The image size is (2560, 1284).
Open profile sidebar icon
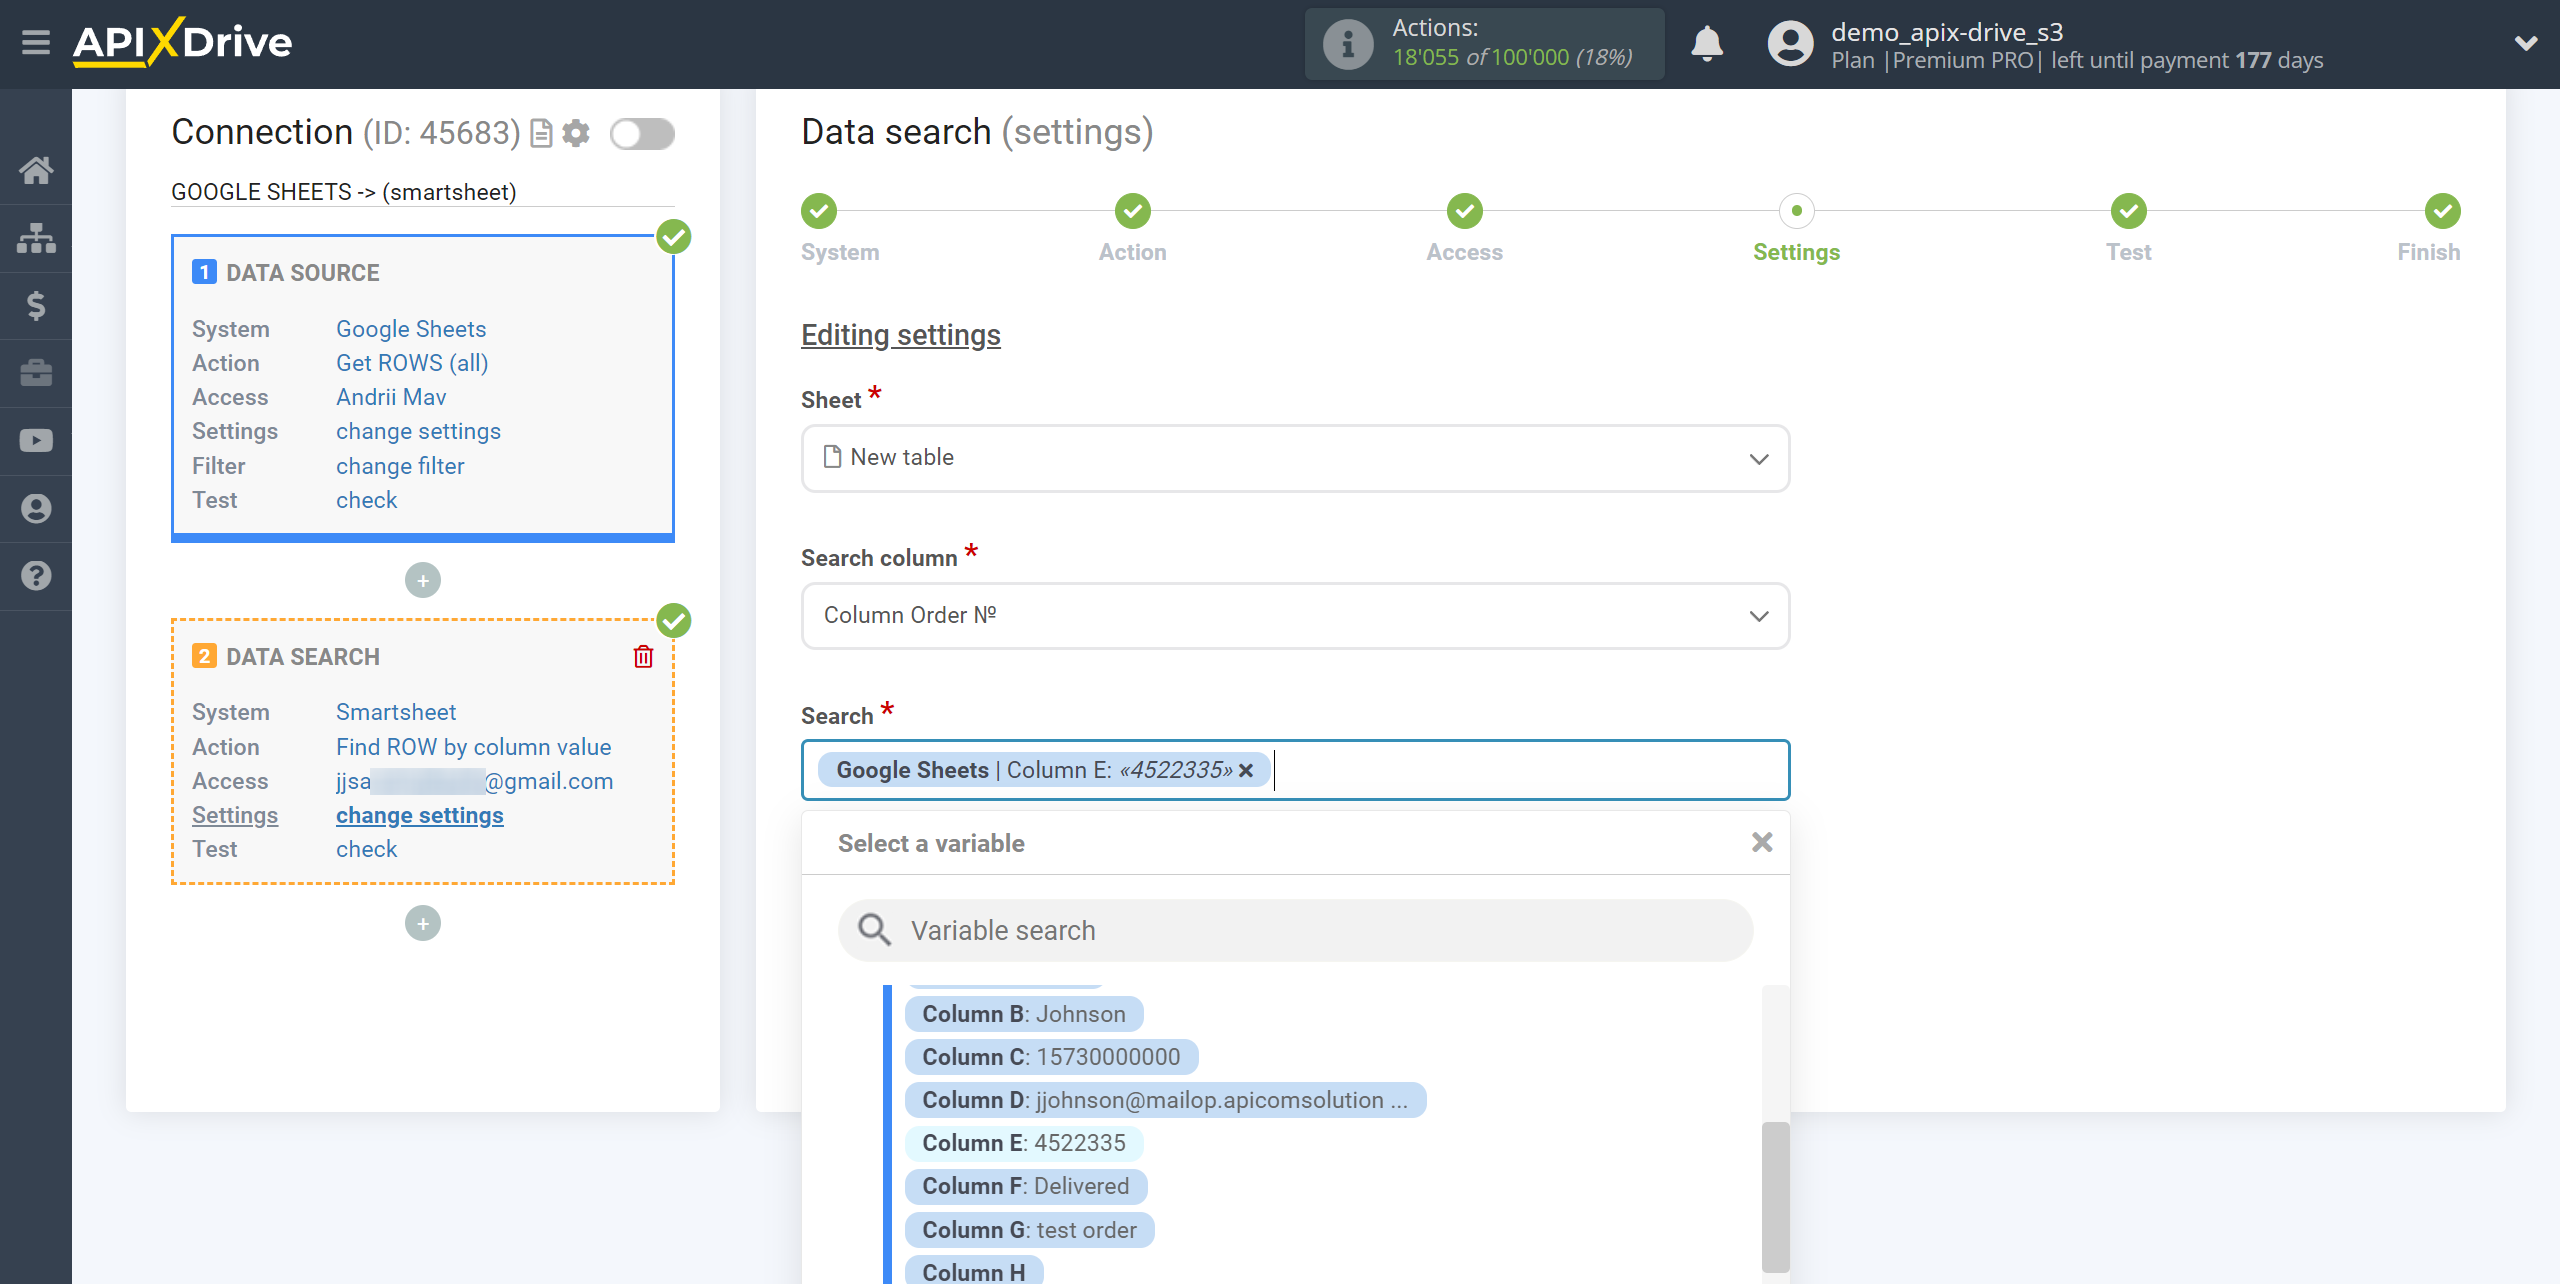click(36, 508)
